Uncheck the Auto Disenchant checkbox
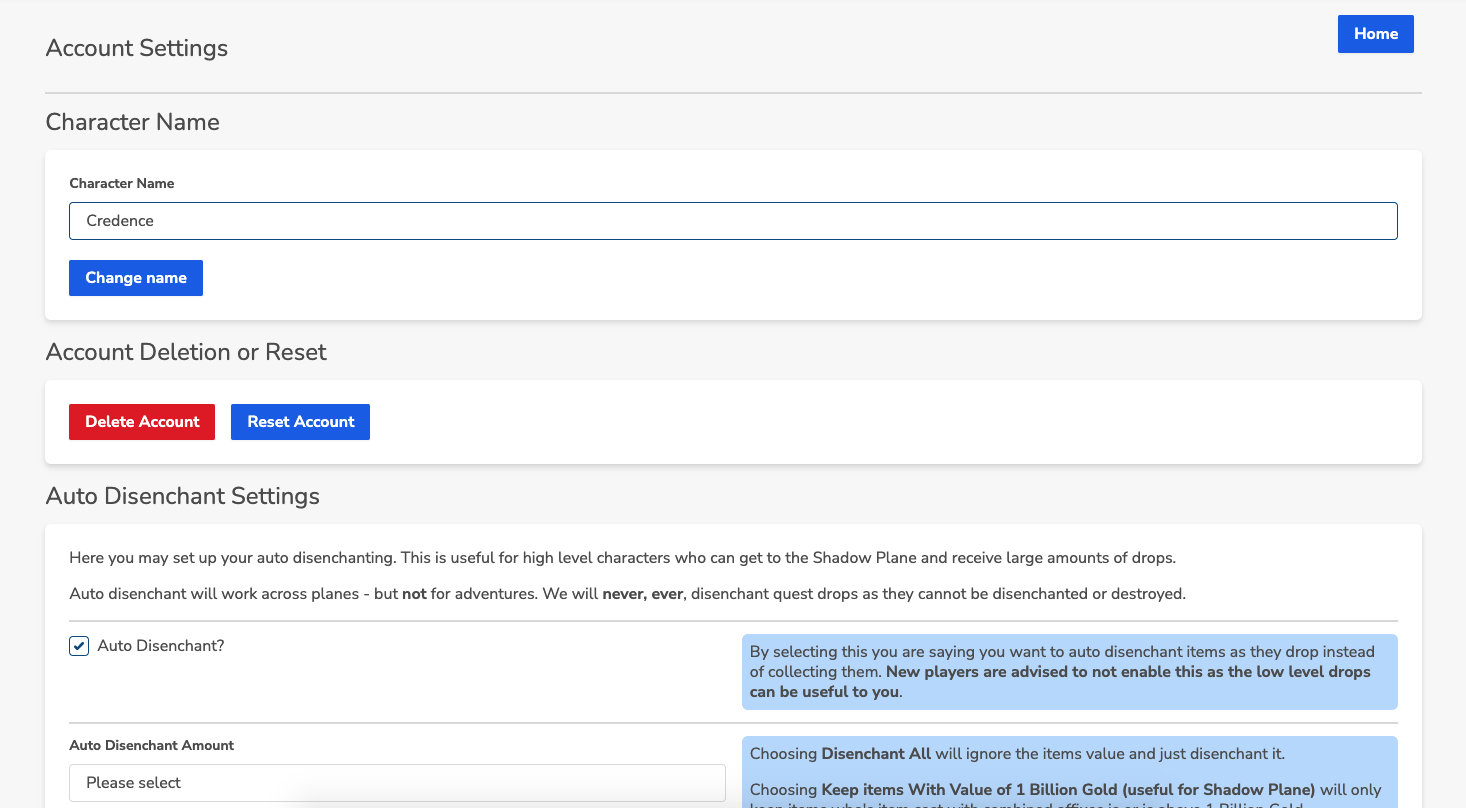 pos(79,646)
